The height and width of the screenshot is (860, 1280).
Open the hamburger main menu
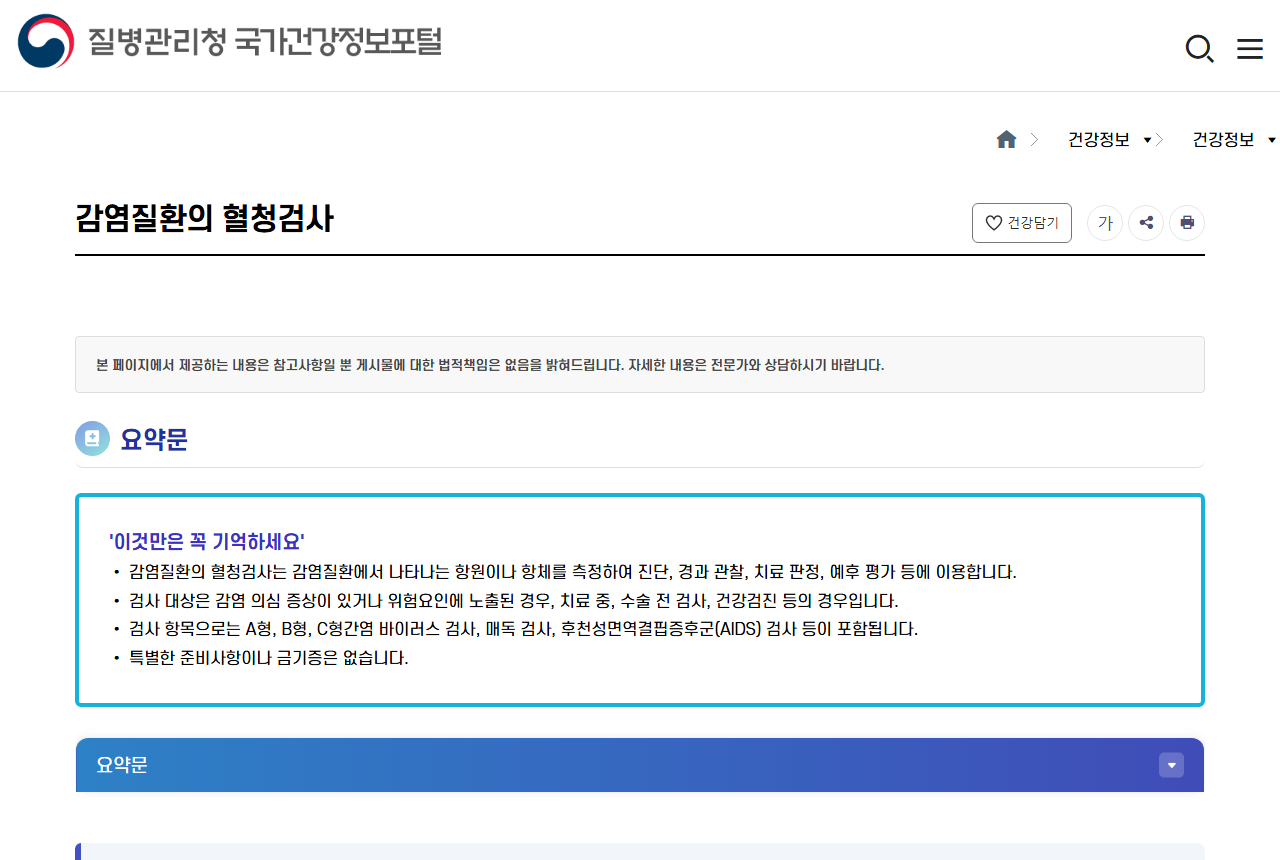[x=1250, y=49]
